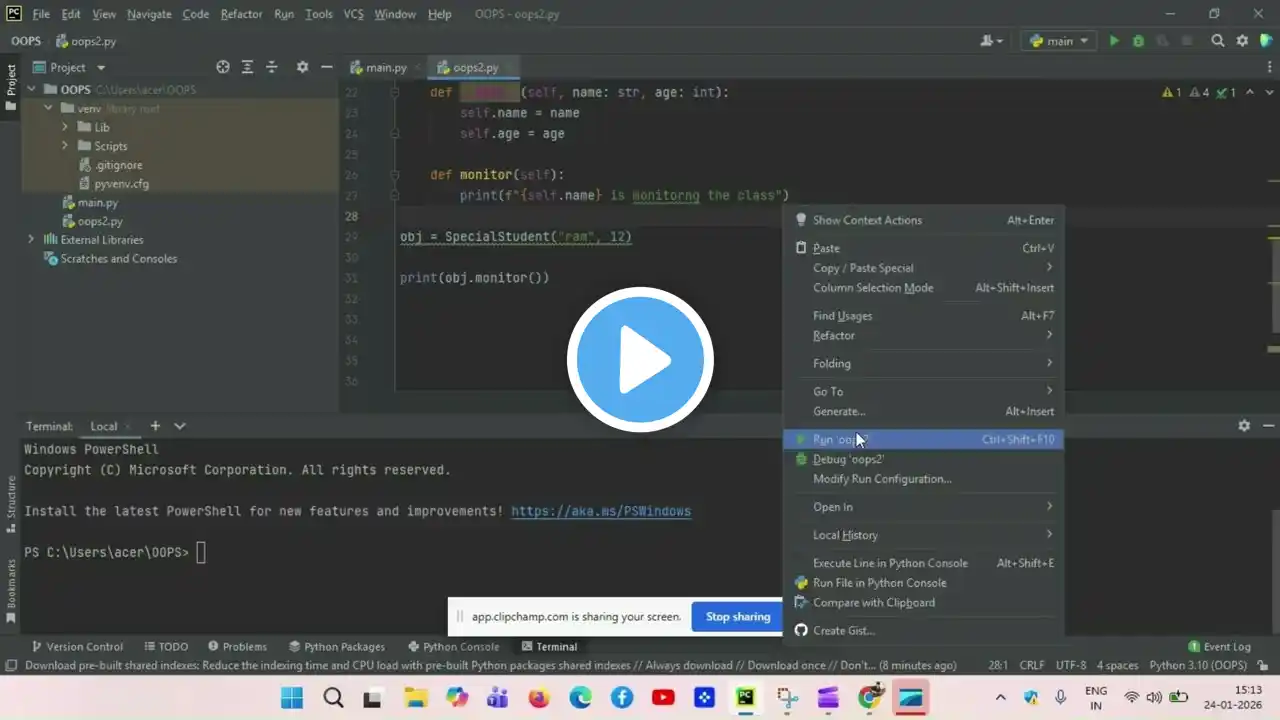
Task: Click the Debug bug icon in toolbar
Action: coord(1138,41)
